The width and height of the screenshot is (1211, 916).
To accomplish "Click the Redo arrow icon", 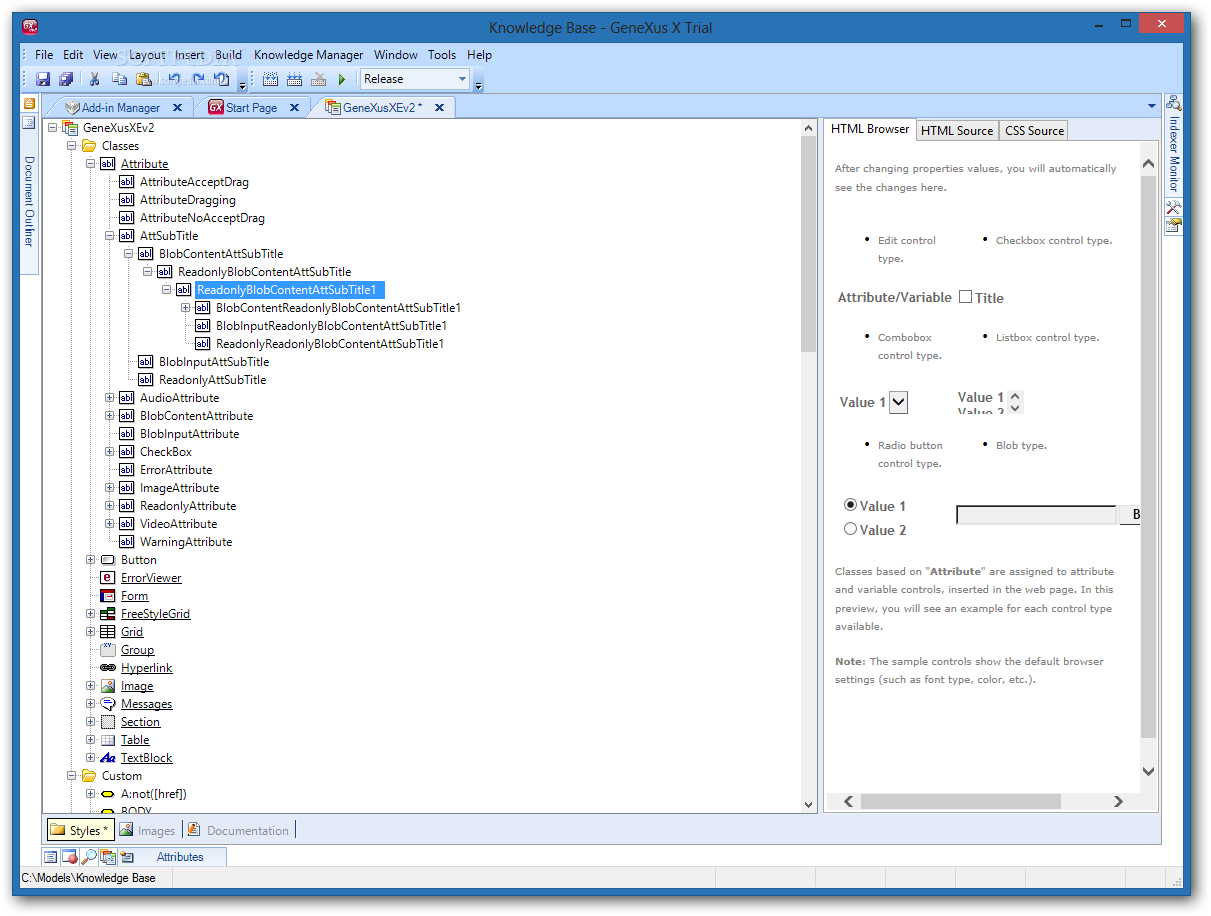I will point(198,79).
